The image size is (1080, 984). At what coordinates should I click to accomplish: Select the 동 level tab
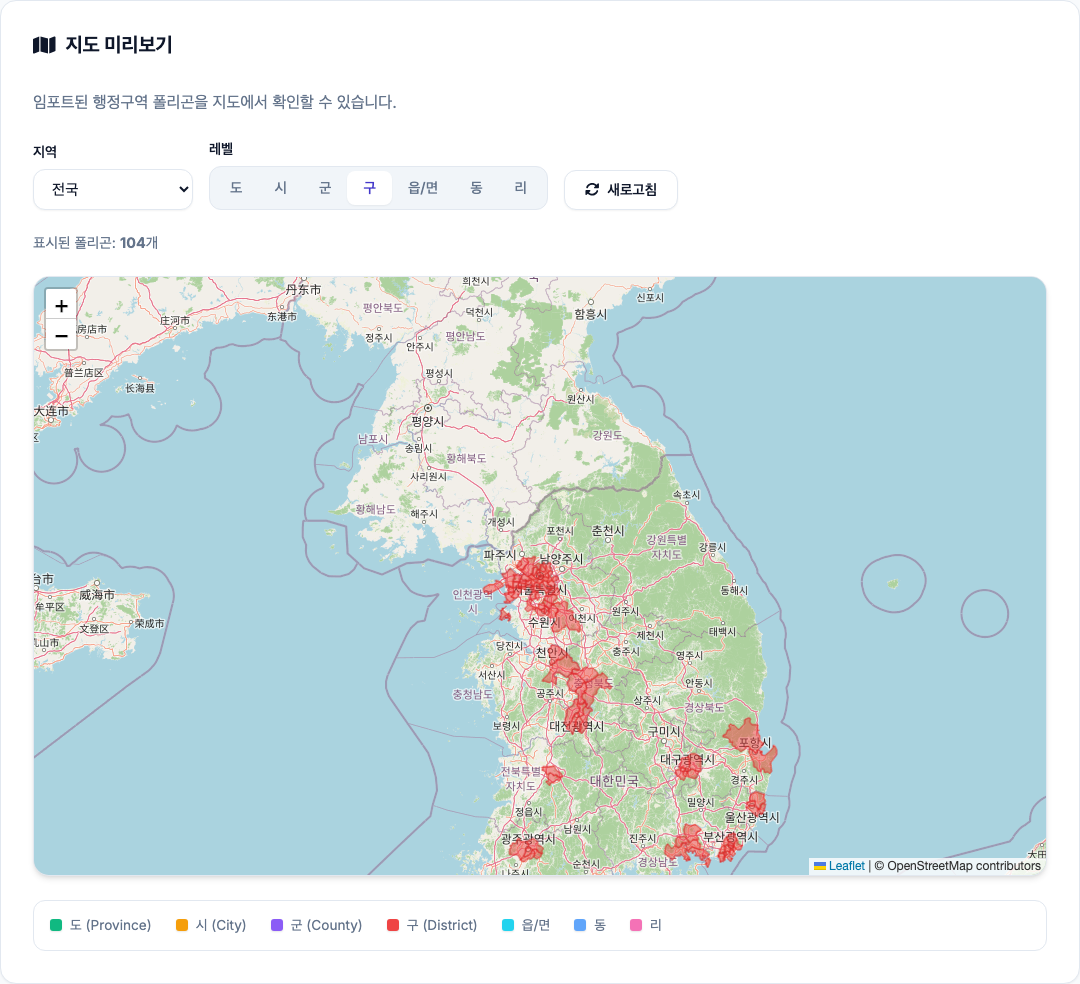point(477,188)
